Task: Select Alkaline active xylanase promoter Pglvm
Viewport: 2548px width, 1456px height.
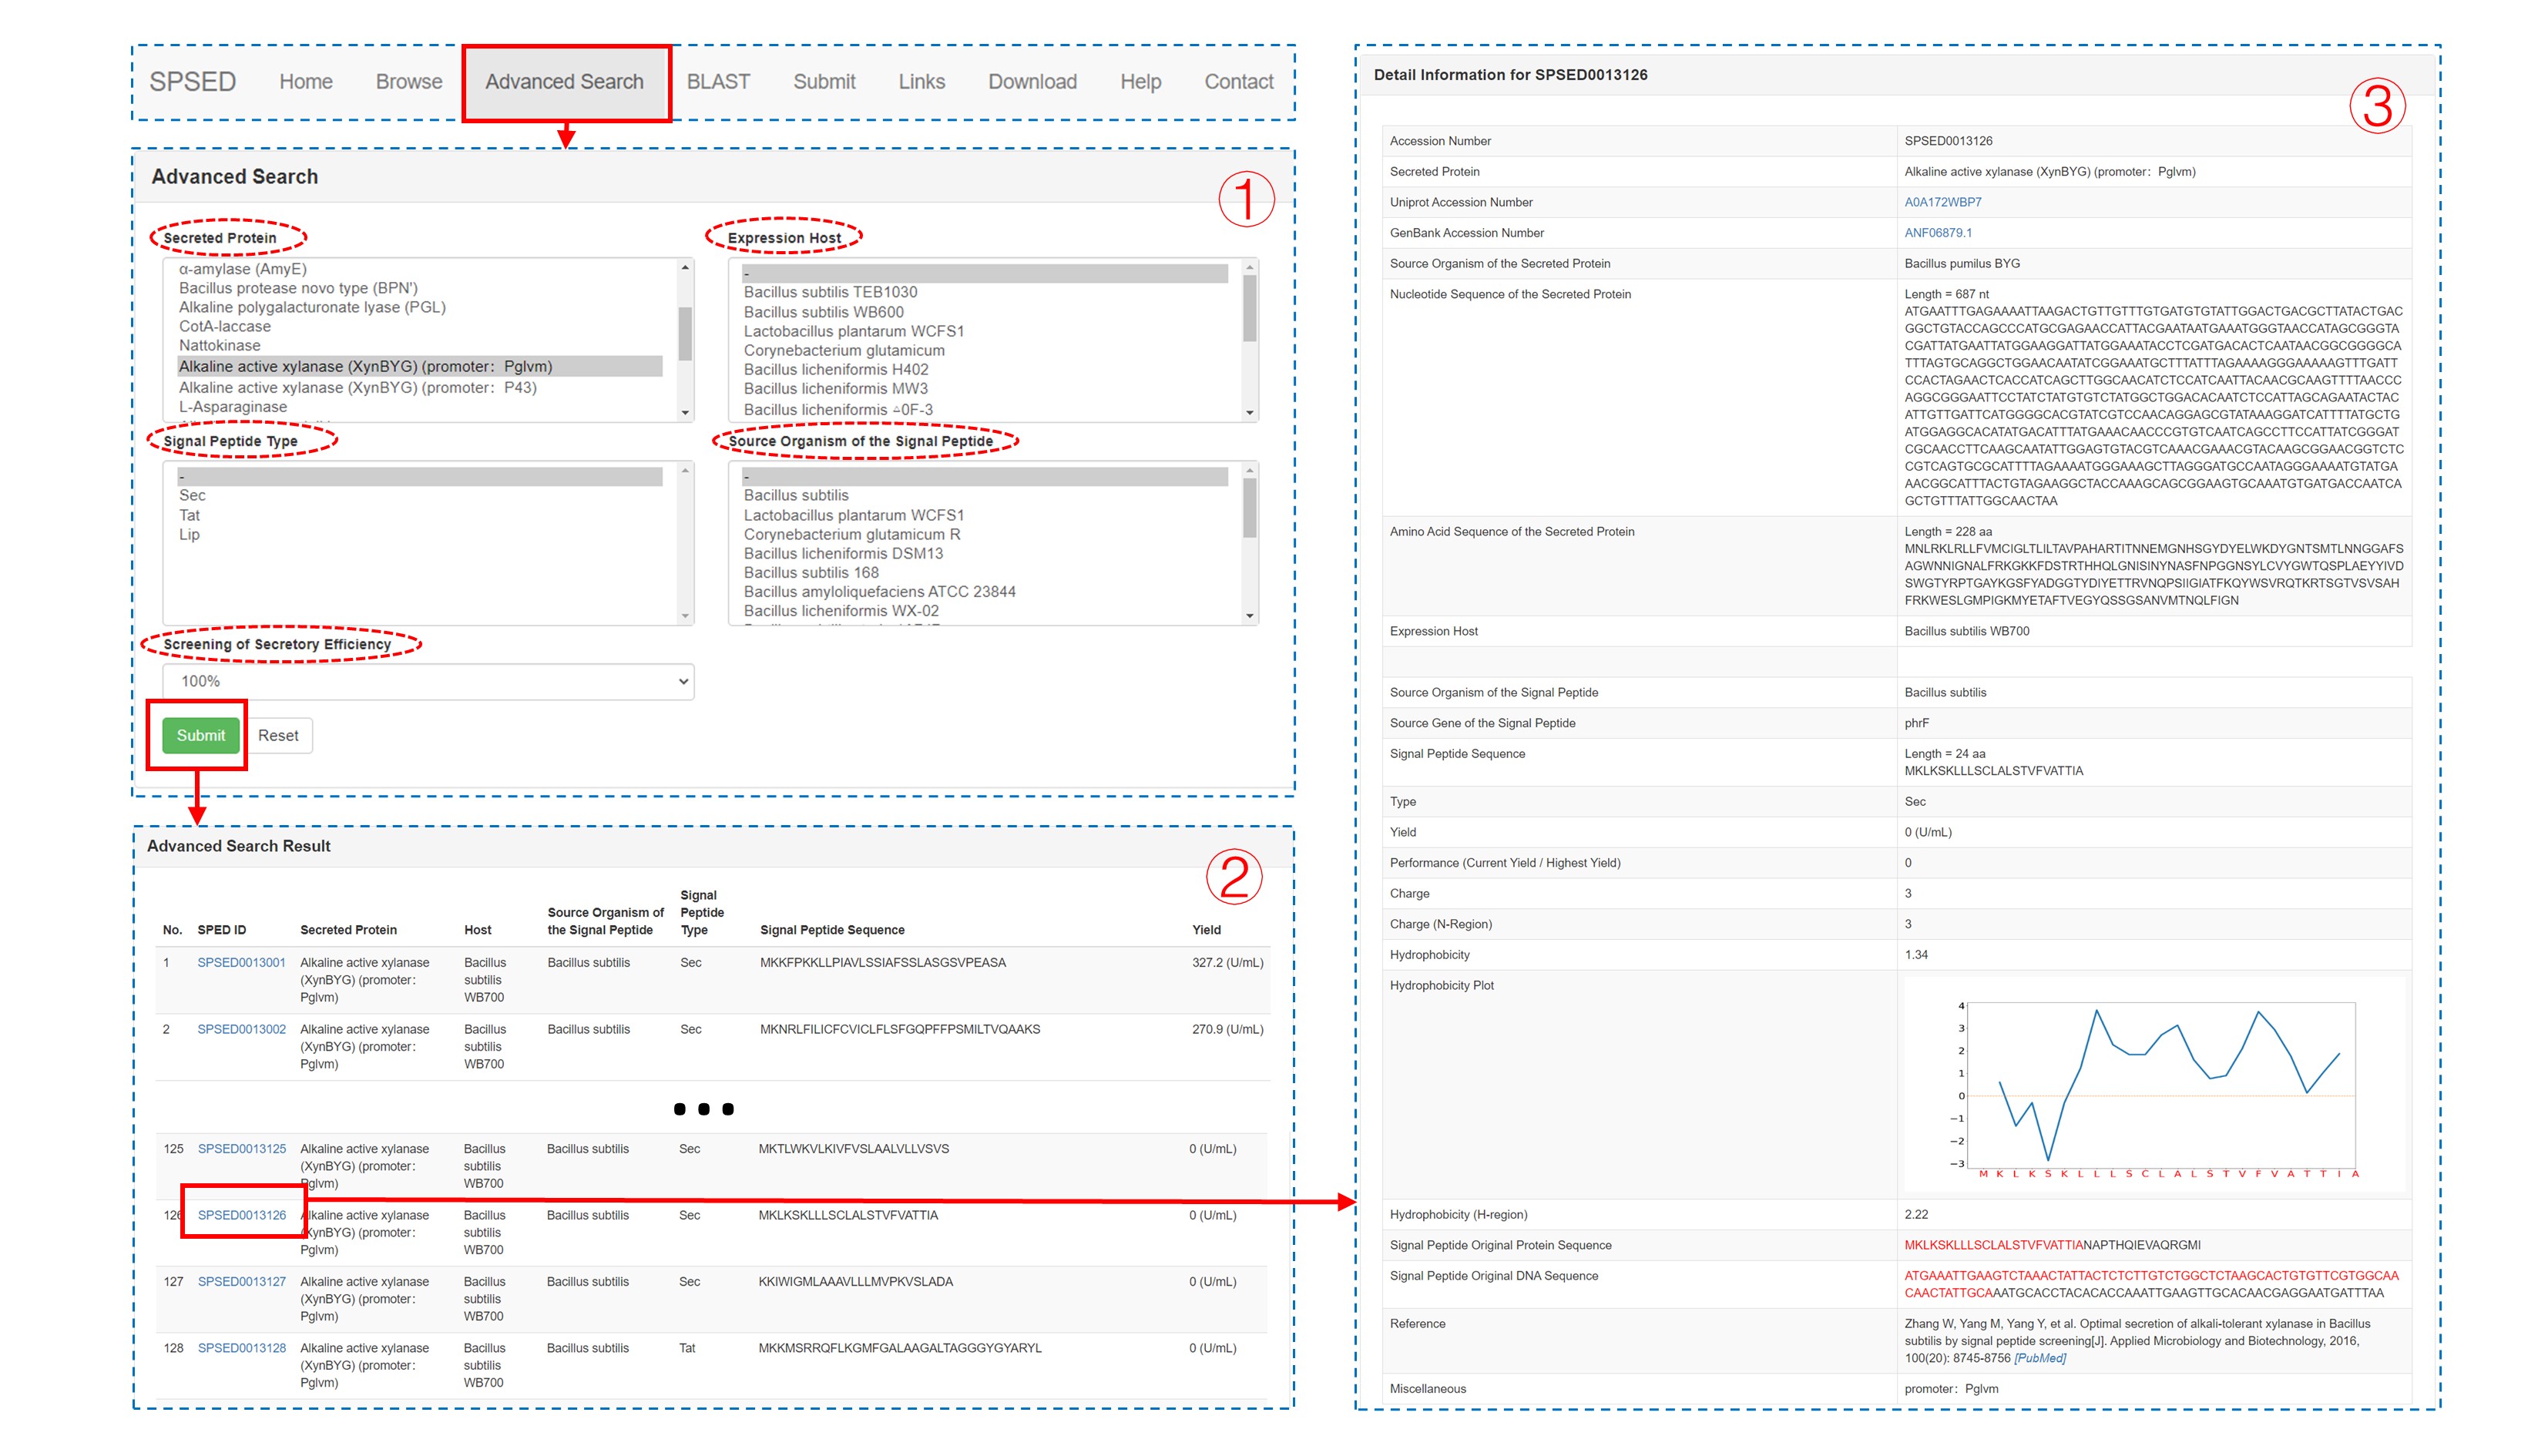Action: [420, 366]
